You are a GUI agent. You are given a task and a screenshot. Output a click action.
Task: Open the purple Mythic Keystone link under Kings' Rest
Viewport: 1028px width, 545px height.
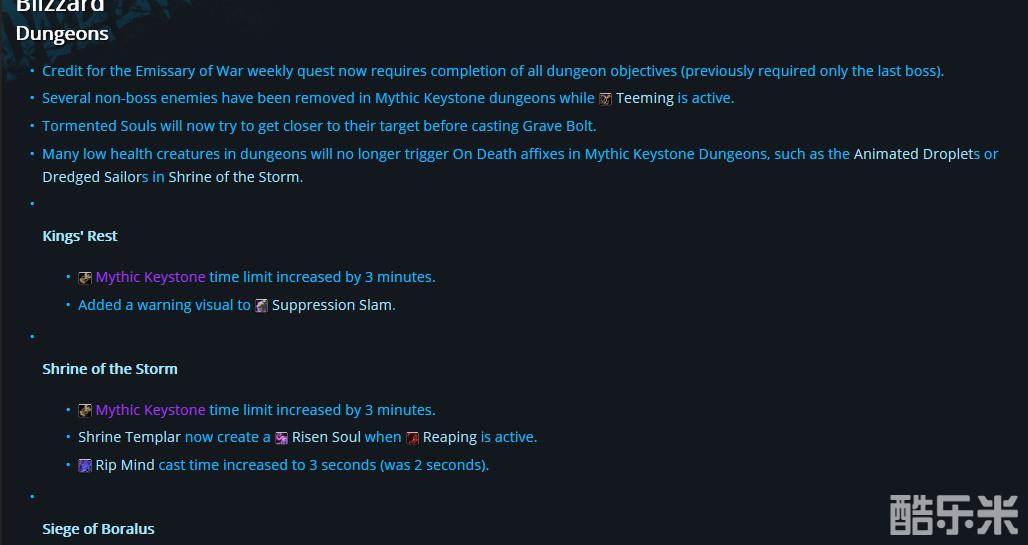(150, 277)
